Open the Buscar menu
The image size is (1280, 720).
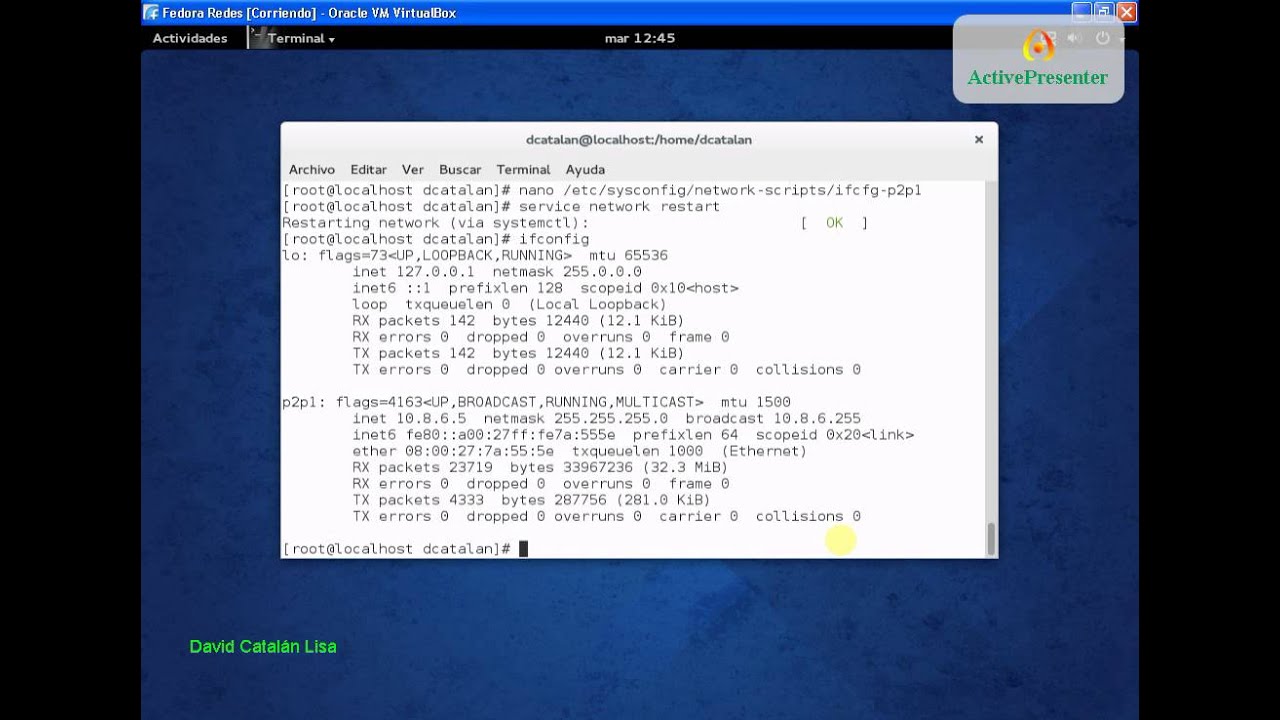click(x=460, y=169)
